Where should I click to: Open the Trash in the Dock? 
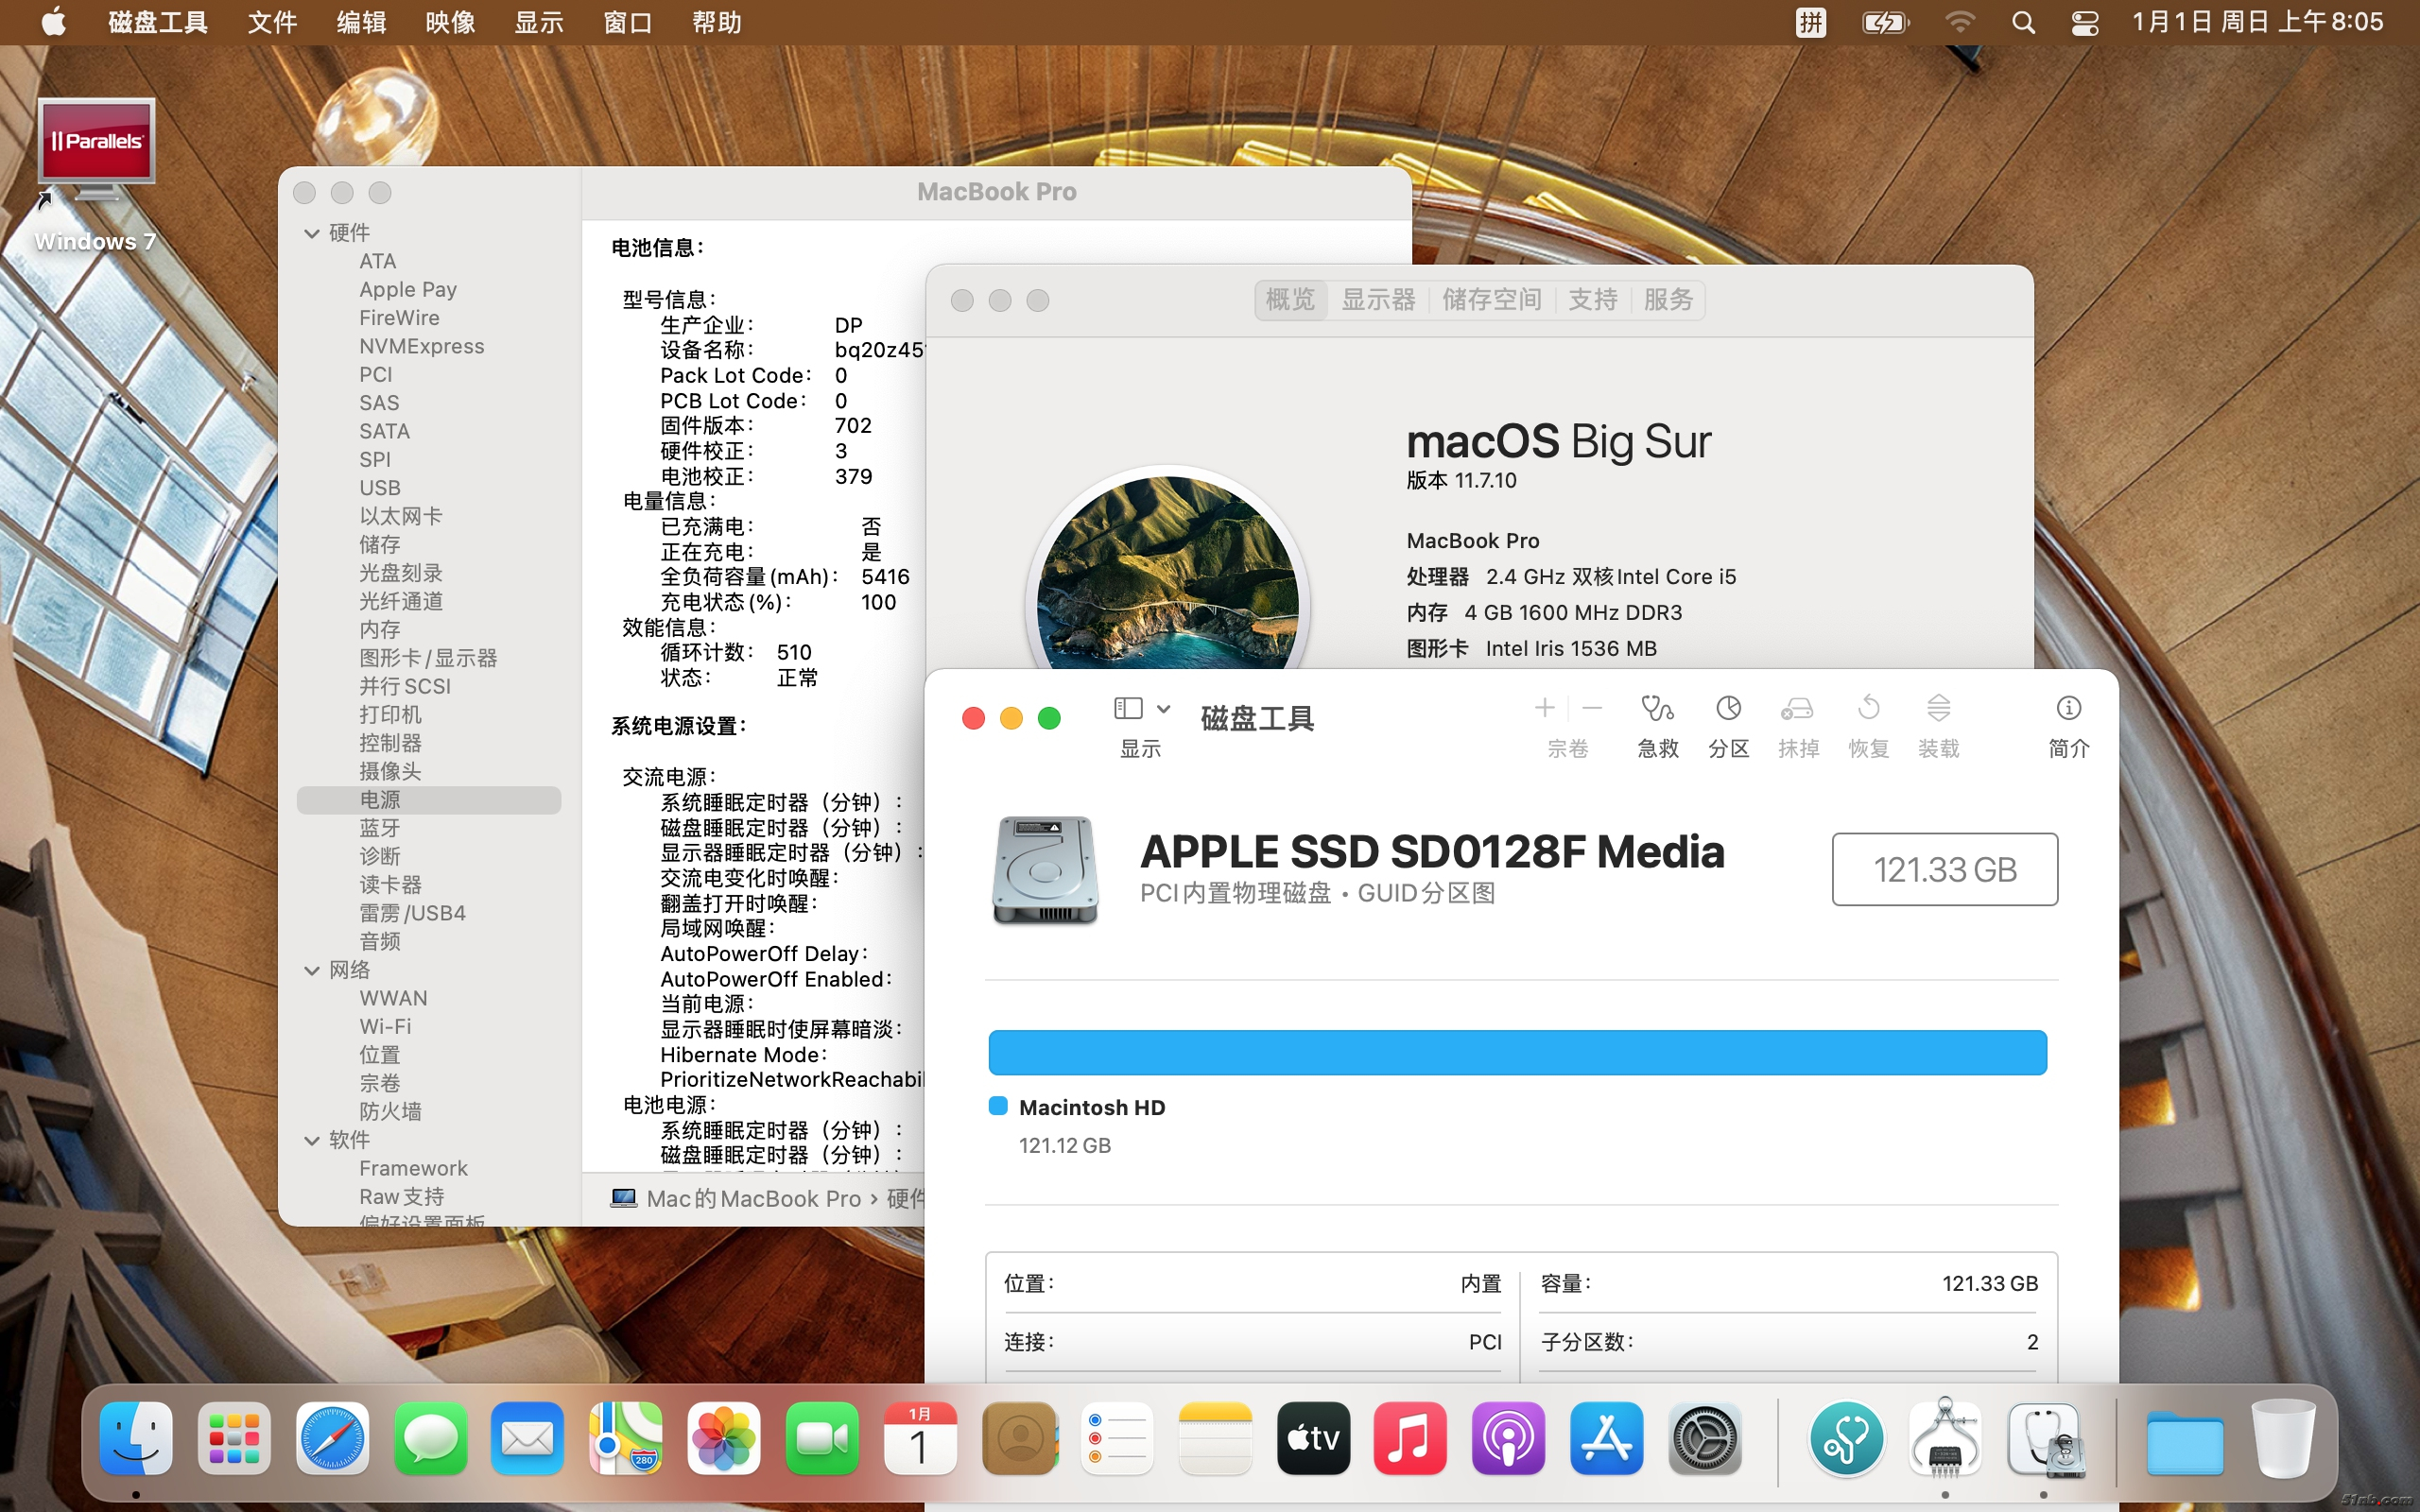point(2283,1439)
